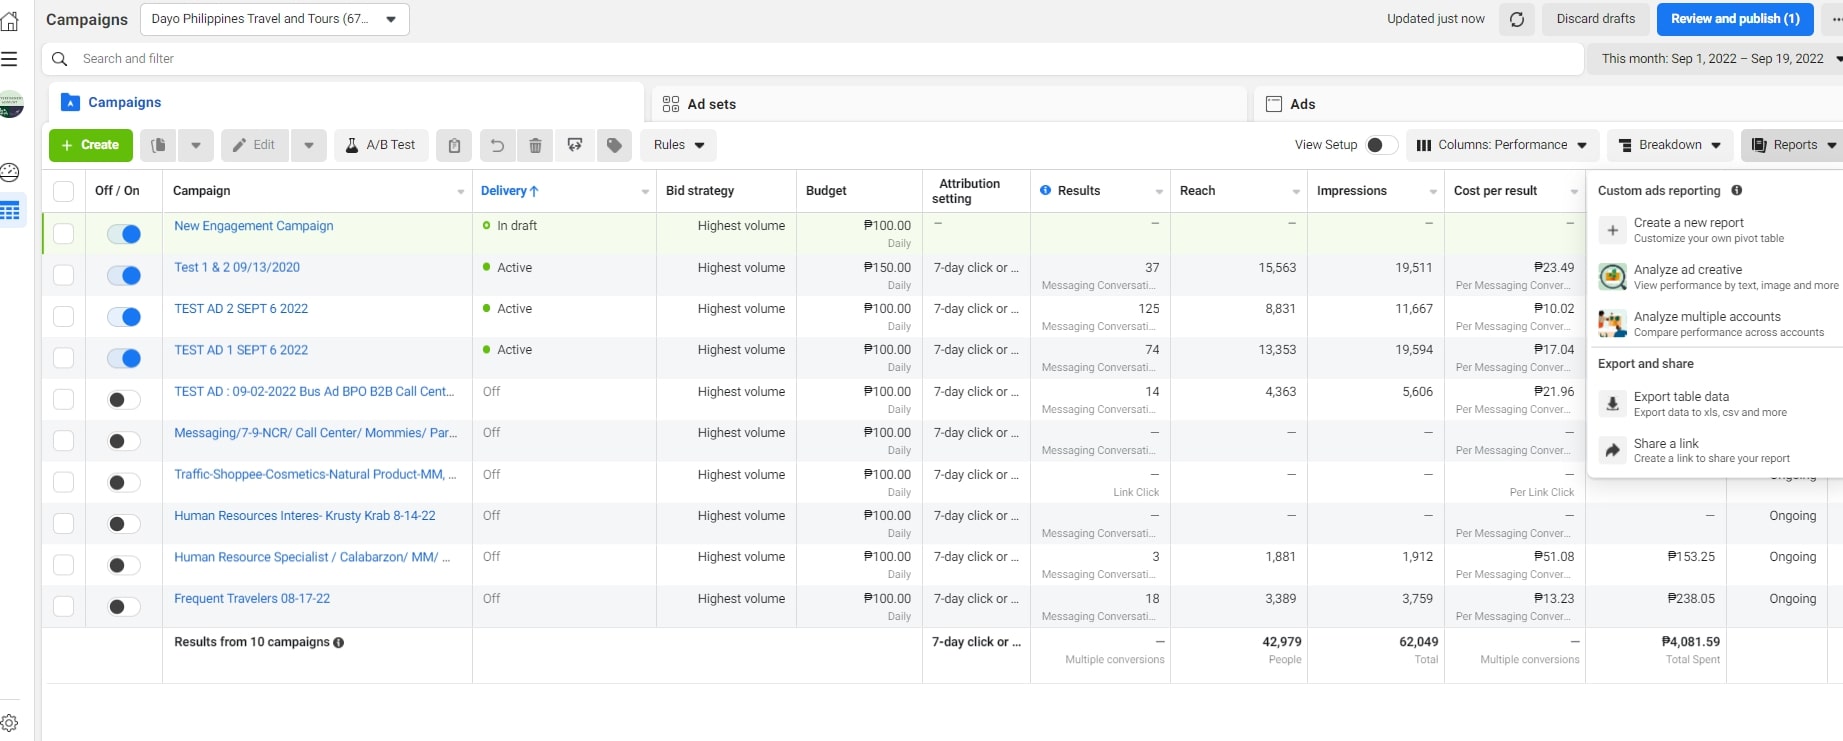1843x741 pixels.
Task: Click the Review and publish button
Action: coord(1735,19)
